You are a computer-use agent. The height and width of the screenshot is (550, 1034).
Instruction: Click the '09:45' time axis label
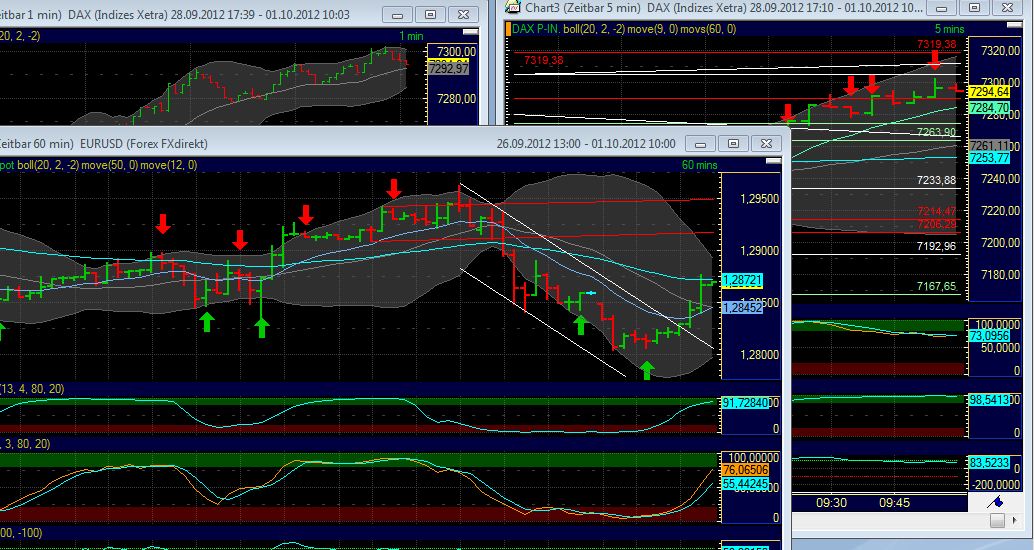(894, 503)
